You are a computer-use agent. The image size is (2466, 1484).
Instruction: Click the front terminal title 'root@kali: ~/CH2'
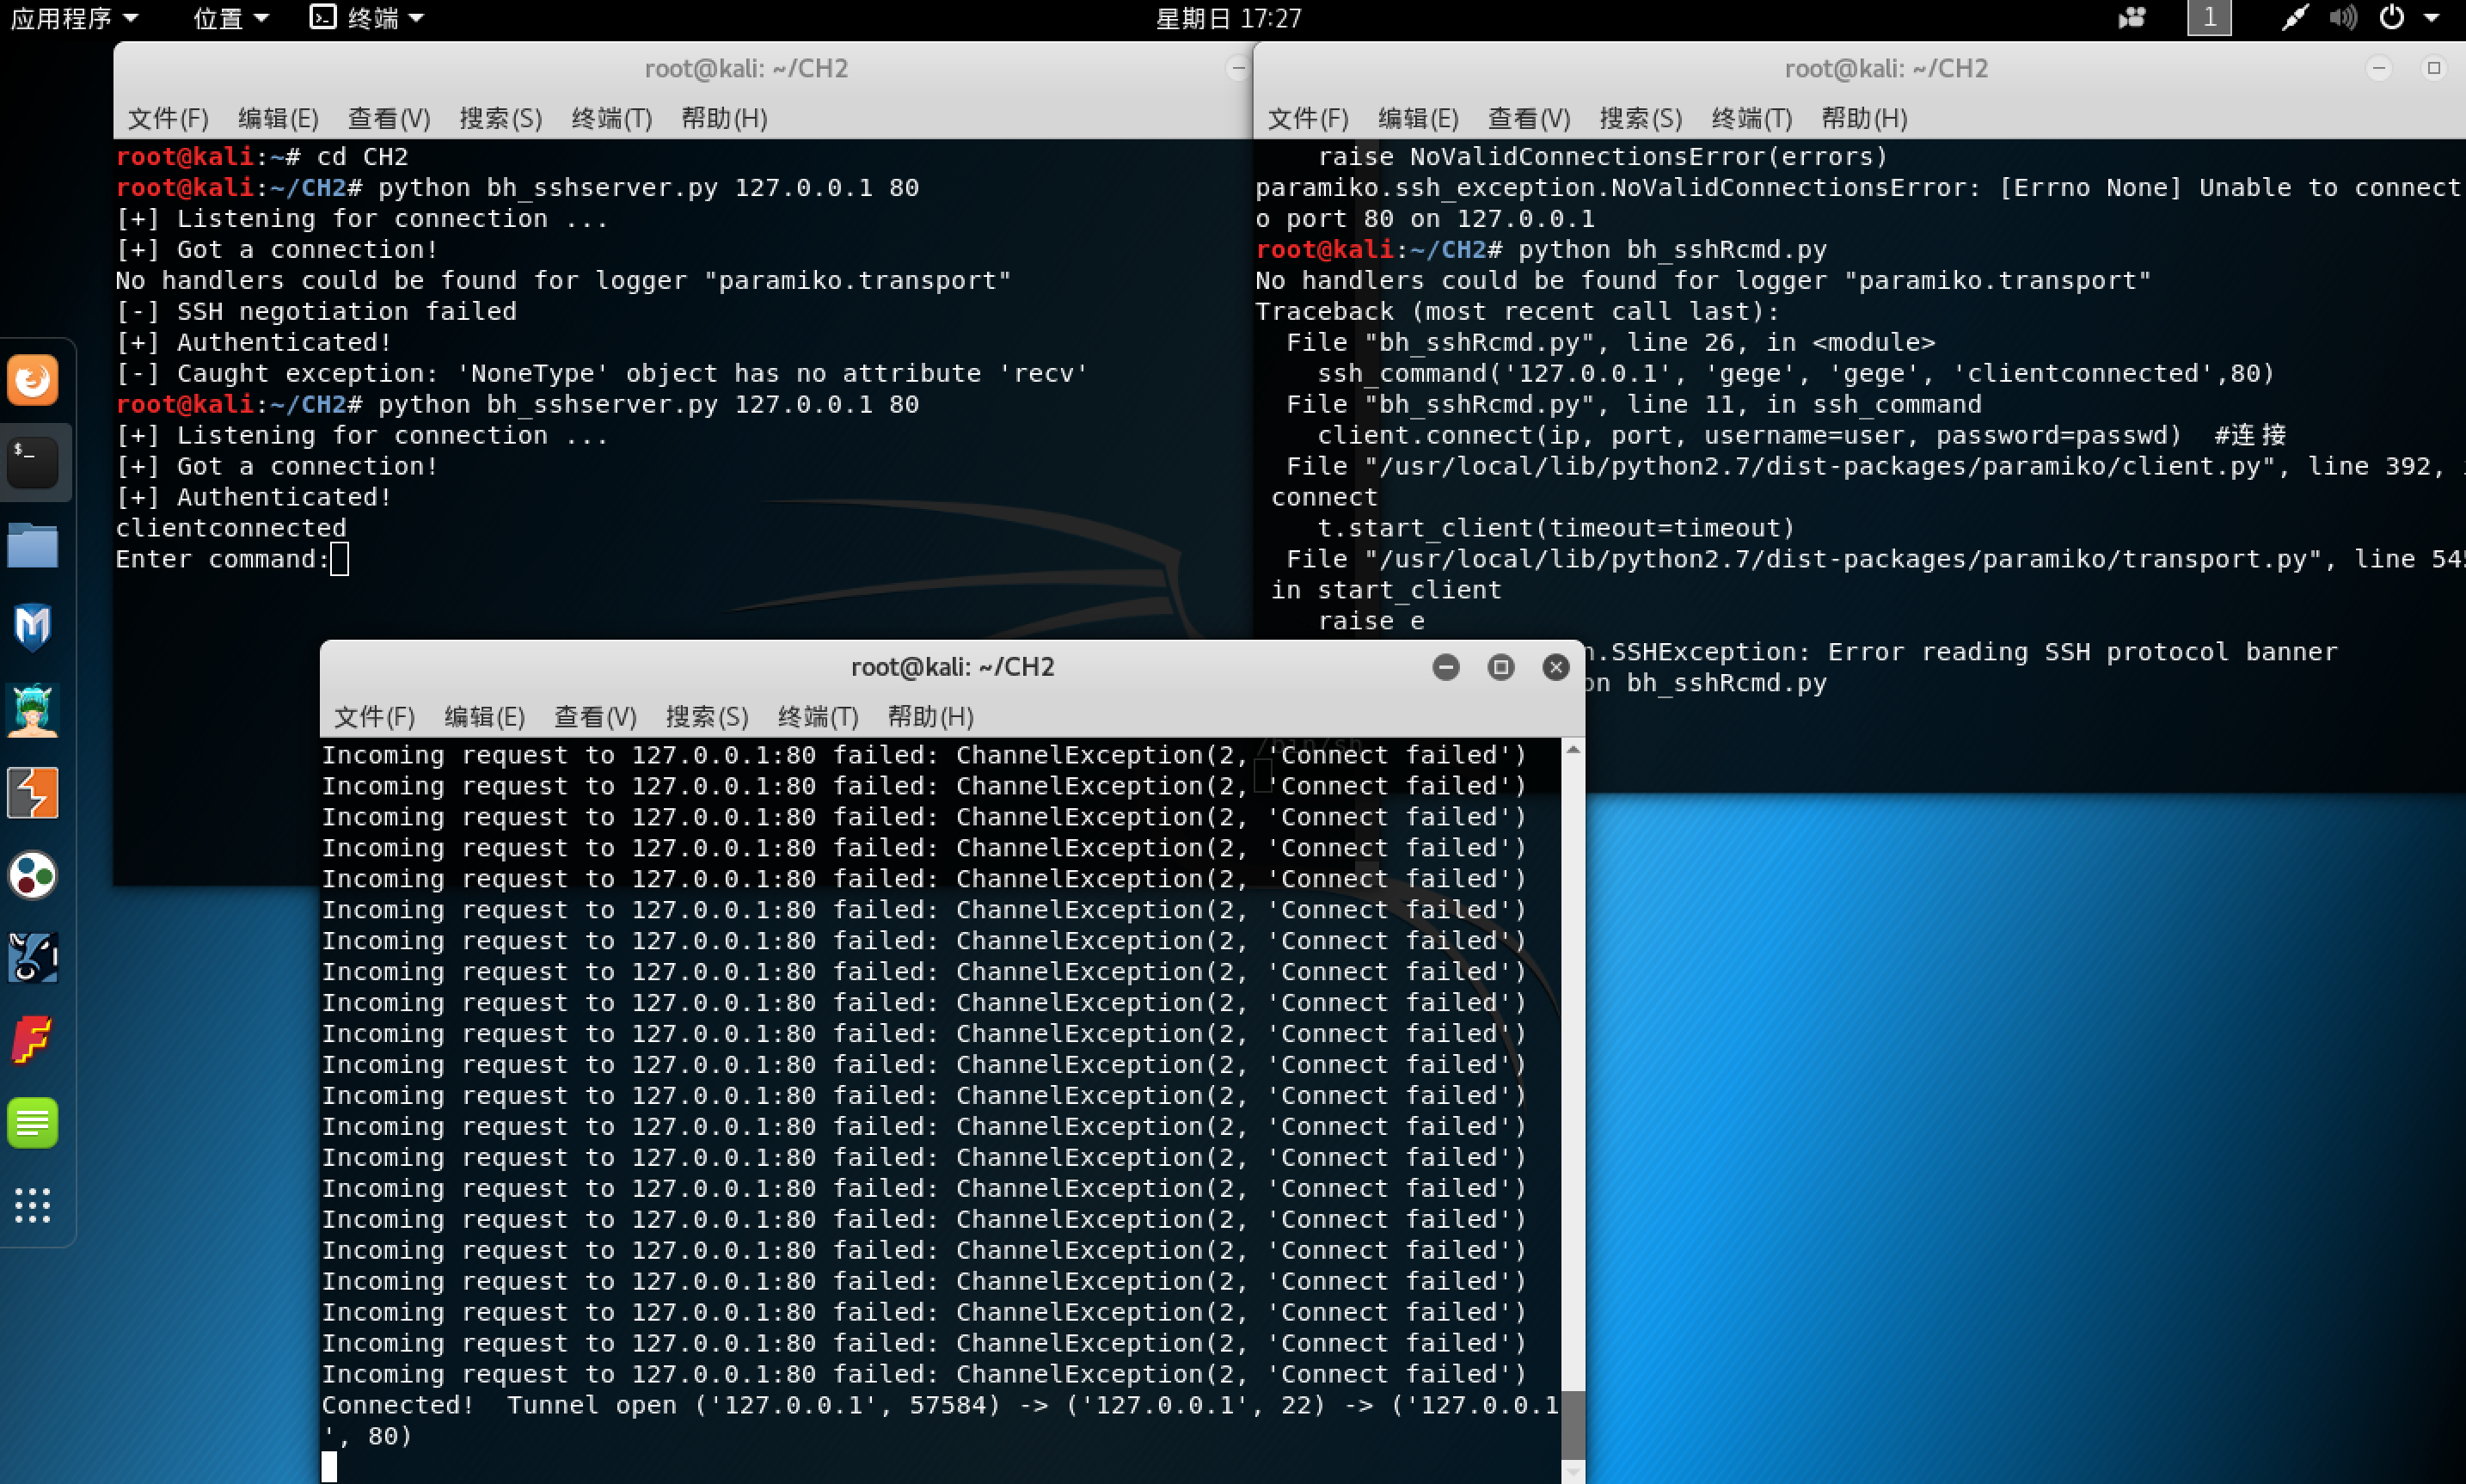click(952, 667)
